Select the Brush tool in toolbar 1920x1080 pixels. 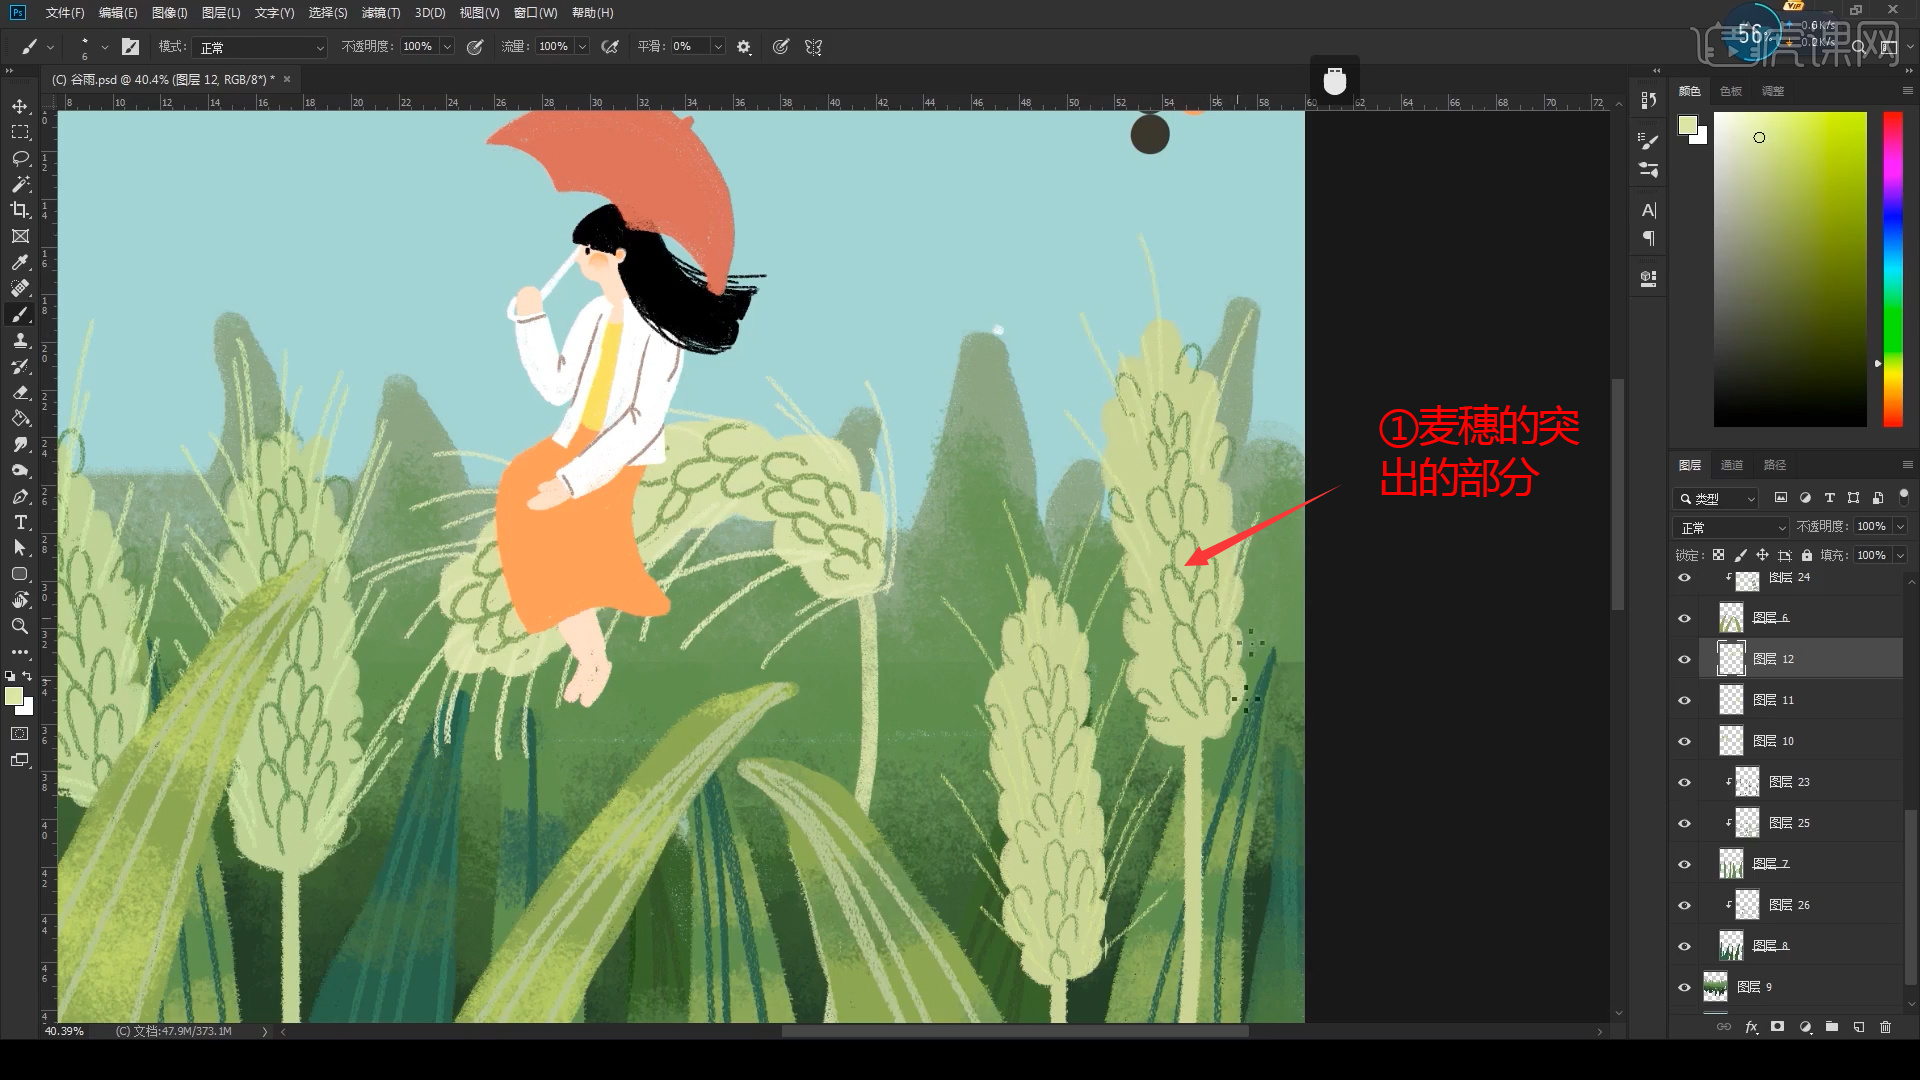(20, 314)
